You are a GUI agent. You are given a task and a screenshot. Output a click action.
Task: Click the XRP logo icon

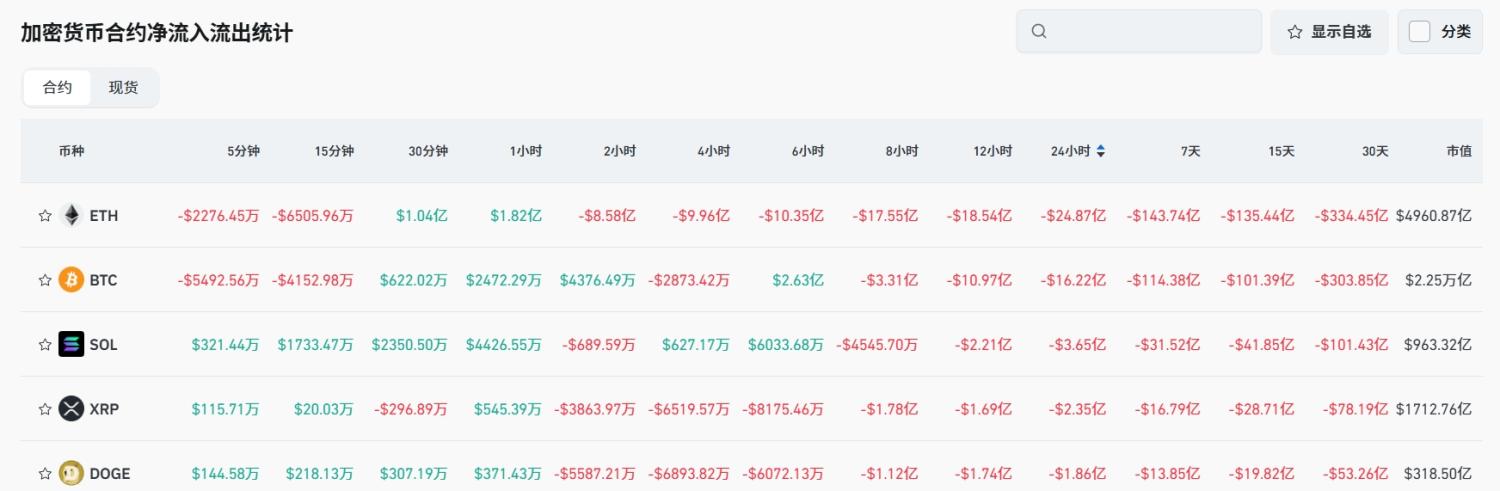(71, 409)
